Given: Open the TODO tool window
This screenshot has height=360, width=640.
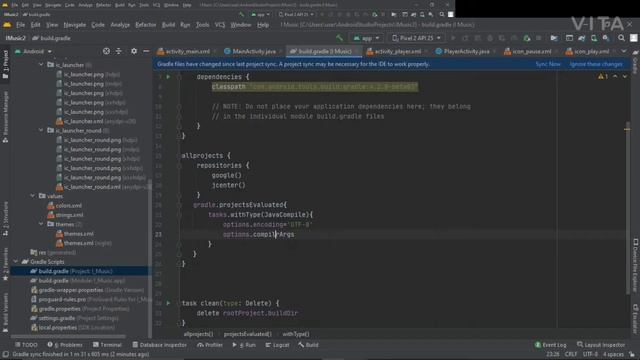Looking at the screenshot, I should pos(26,345).
